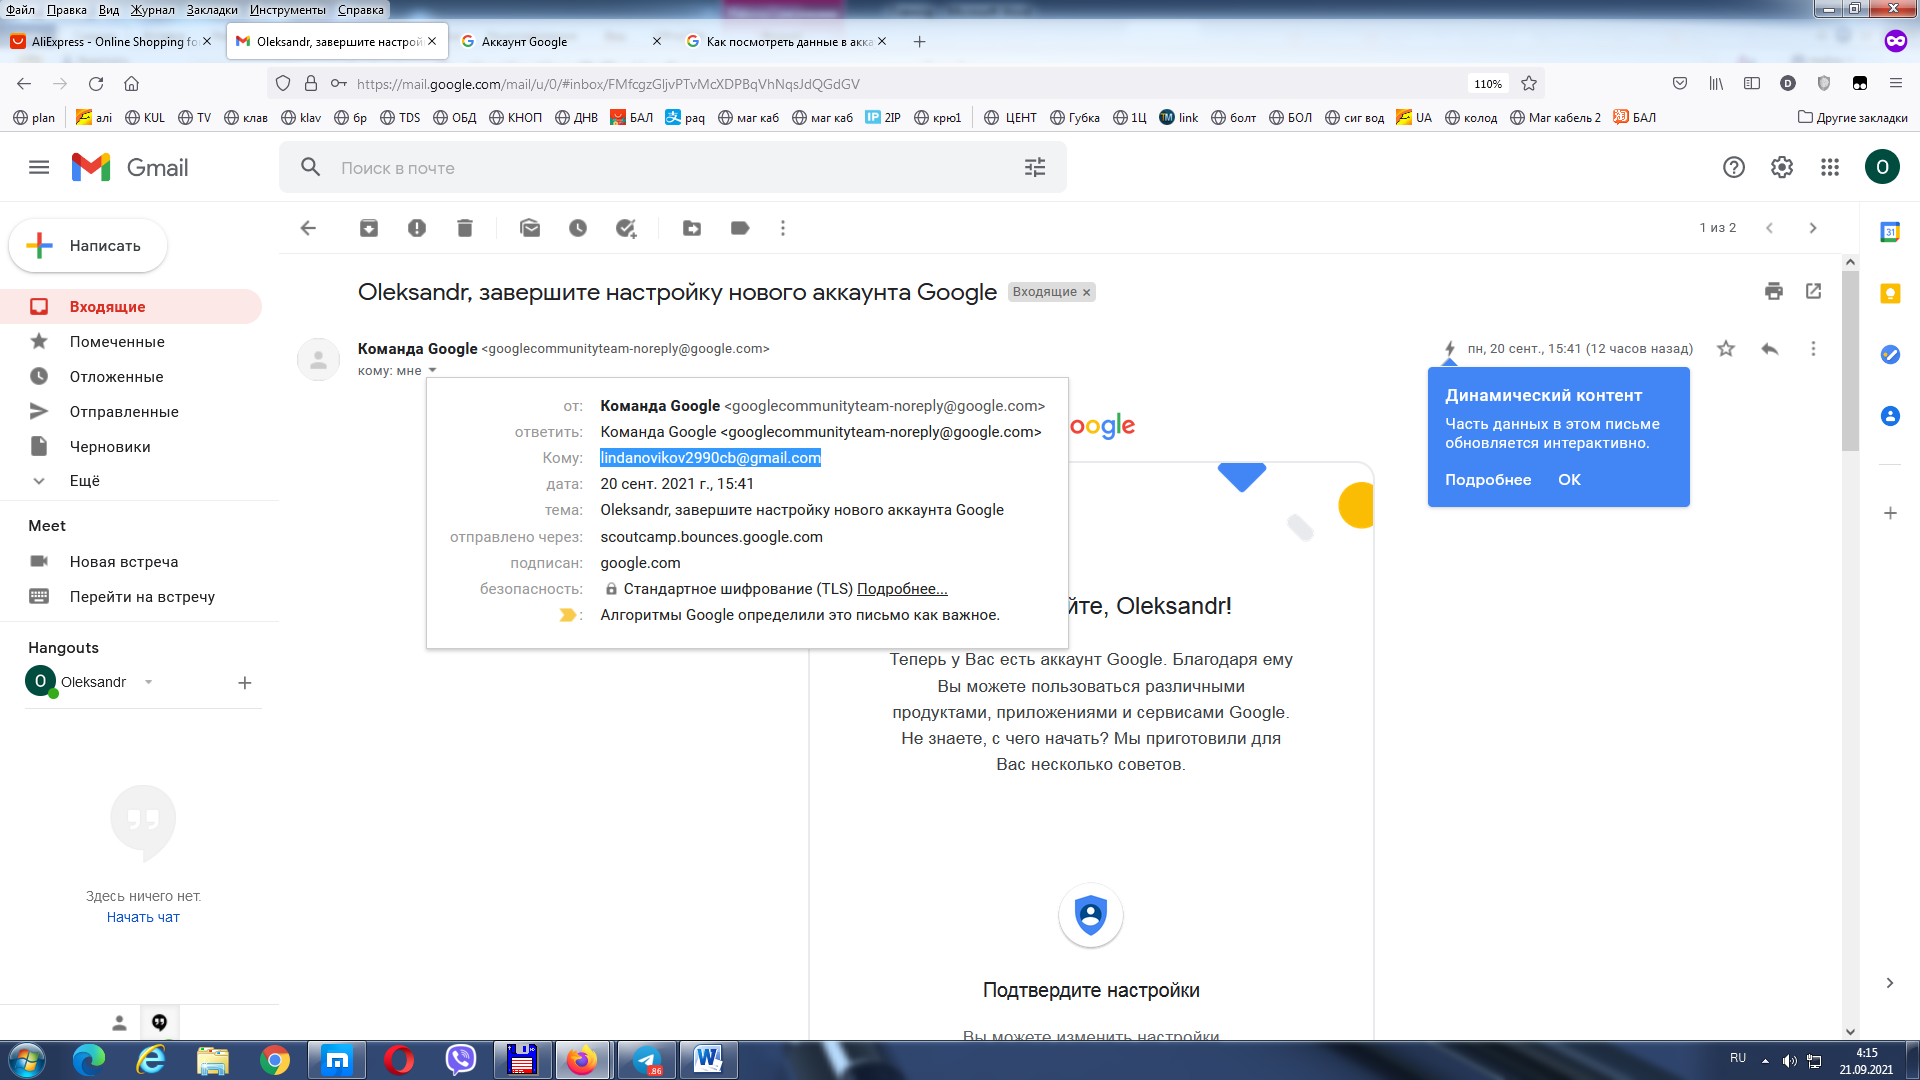Open Google Keep side panel
This screenshot has height=1080, width=1920.
coord(1890,293)
